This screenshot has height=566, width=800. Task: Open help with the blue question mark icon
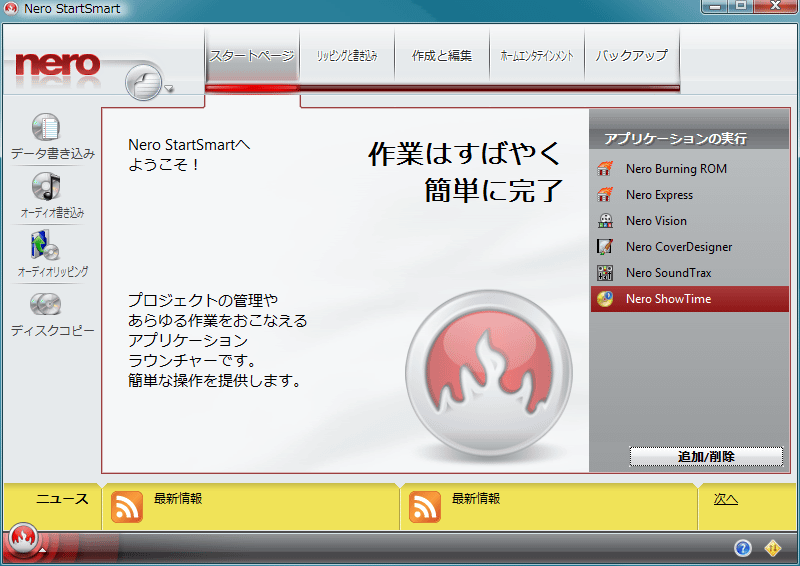743,548
